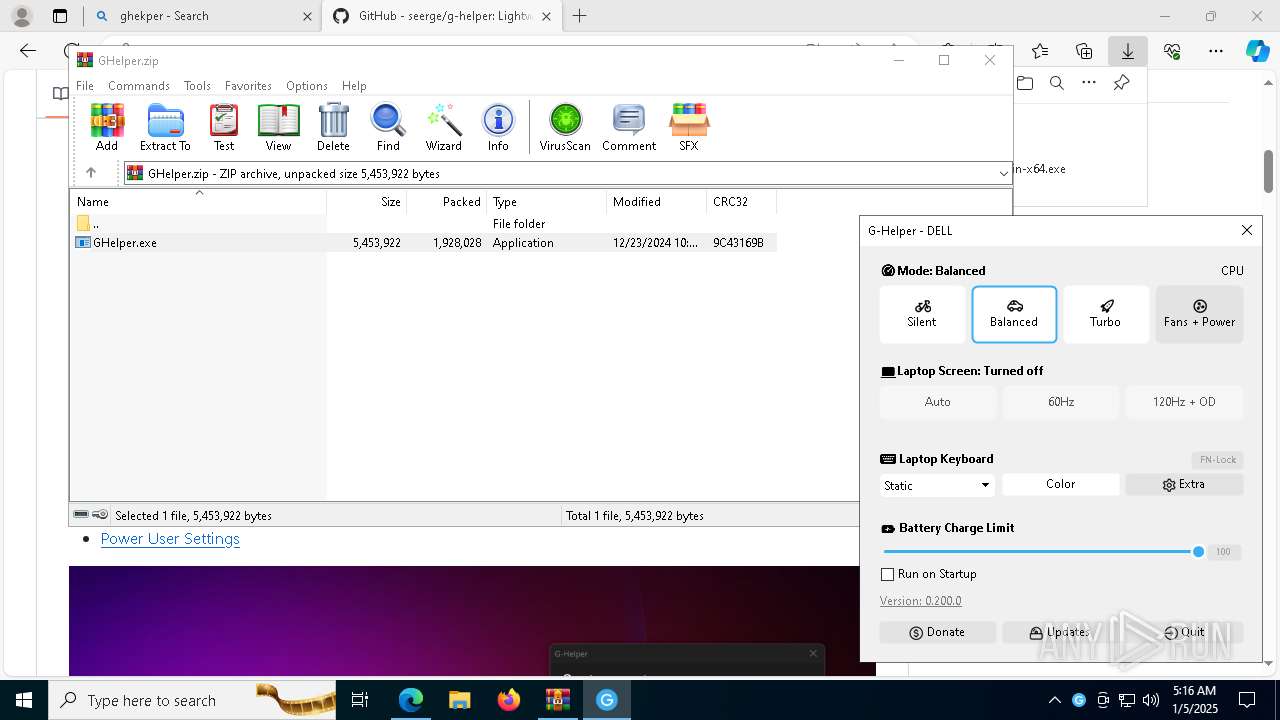Sort by Size column header
The width and height of the screenshot is (1280, 720).
(367, 202)
